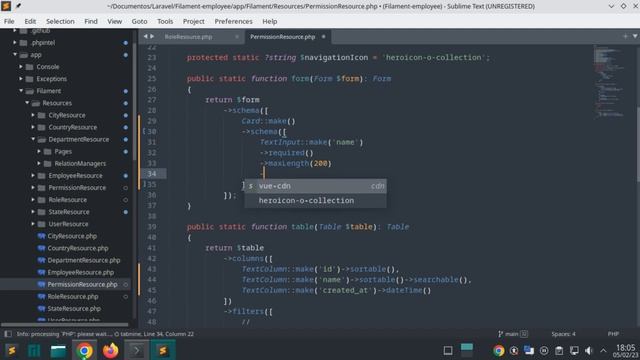Change syntax via PHP status label
Viewport: 640px width, 360px height.
[x=613, y=334]
